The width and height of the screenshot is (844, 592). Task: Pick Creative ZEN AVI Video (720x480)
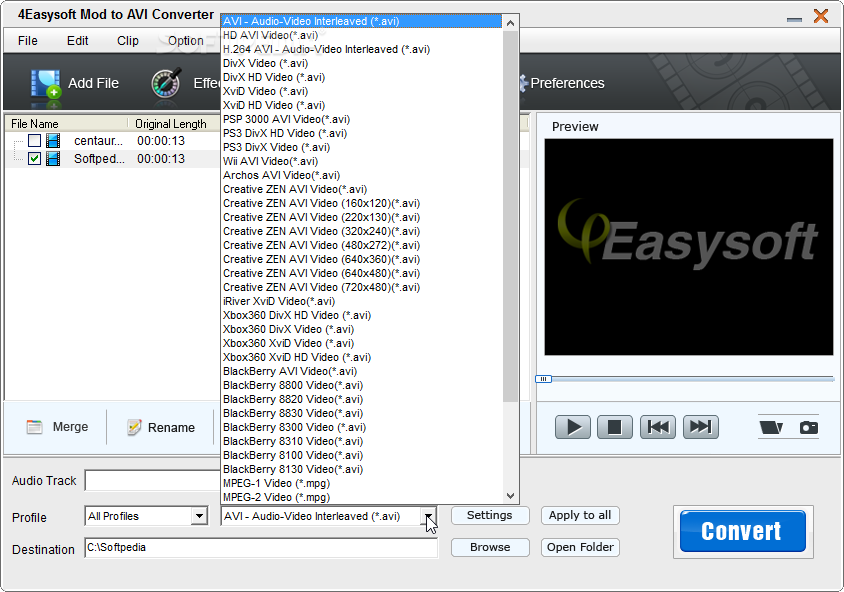[x=362, y=287]
